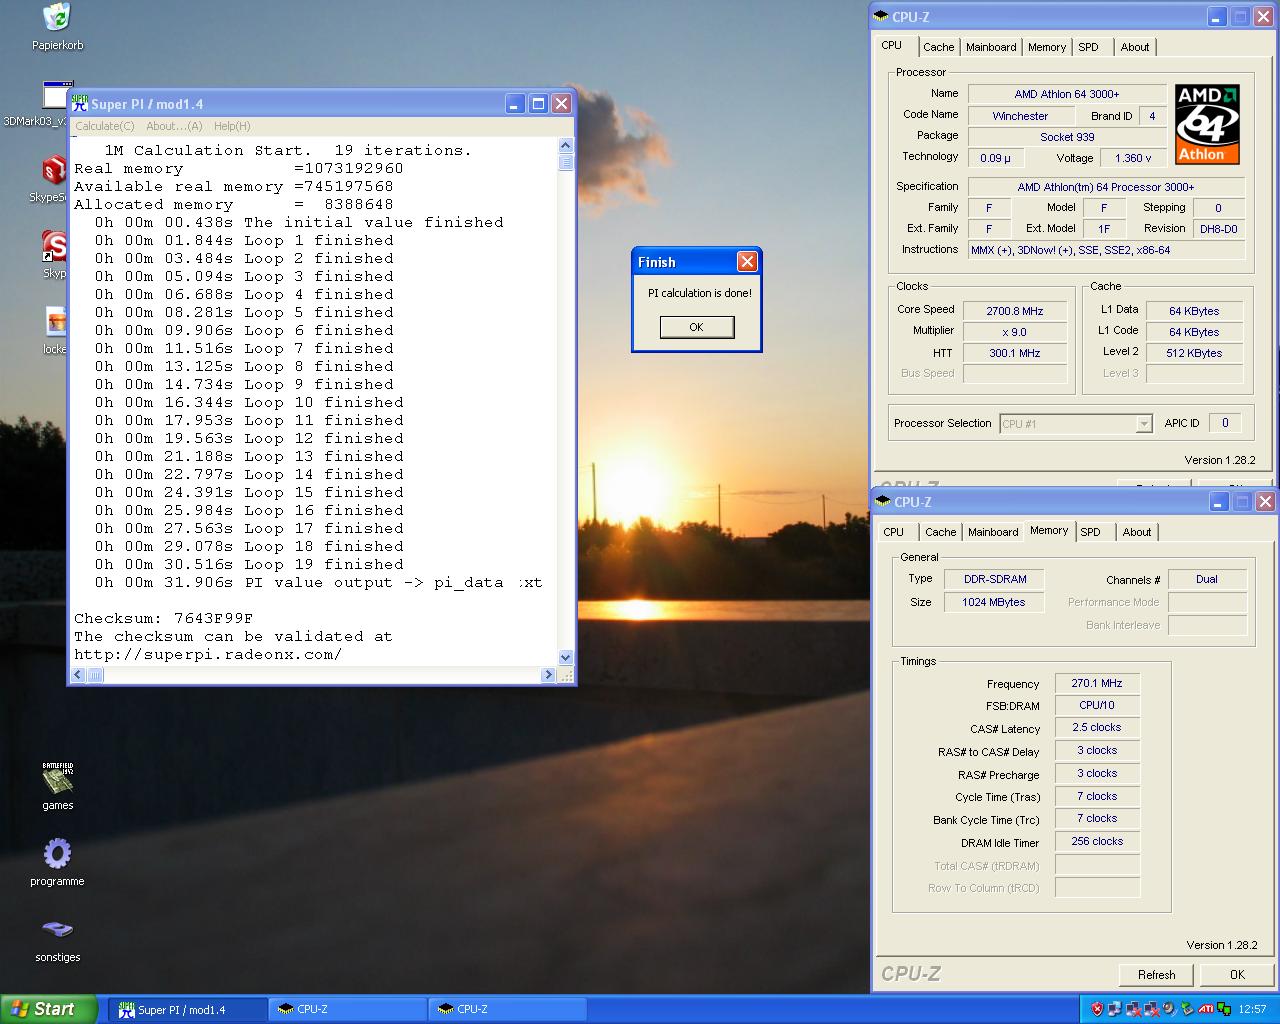Open the Papierkorb recycle bin icon

[x=57, y=18]
